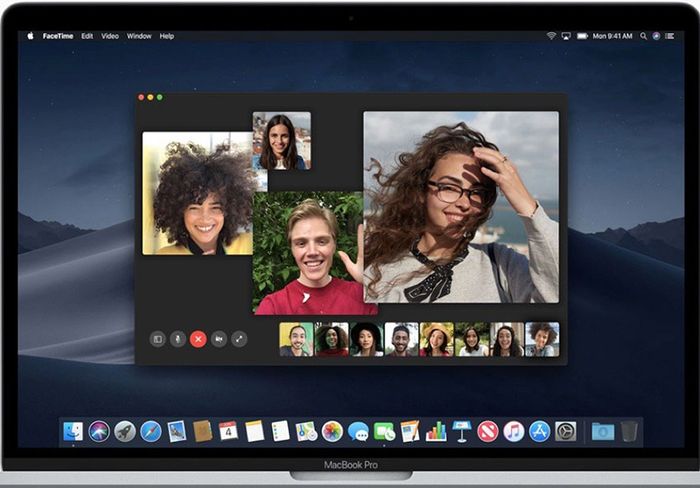The width and height of the screenshot is (700, 488).
Task: Launch Siri from the Dock
Action: pos(99,432)
